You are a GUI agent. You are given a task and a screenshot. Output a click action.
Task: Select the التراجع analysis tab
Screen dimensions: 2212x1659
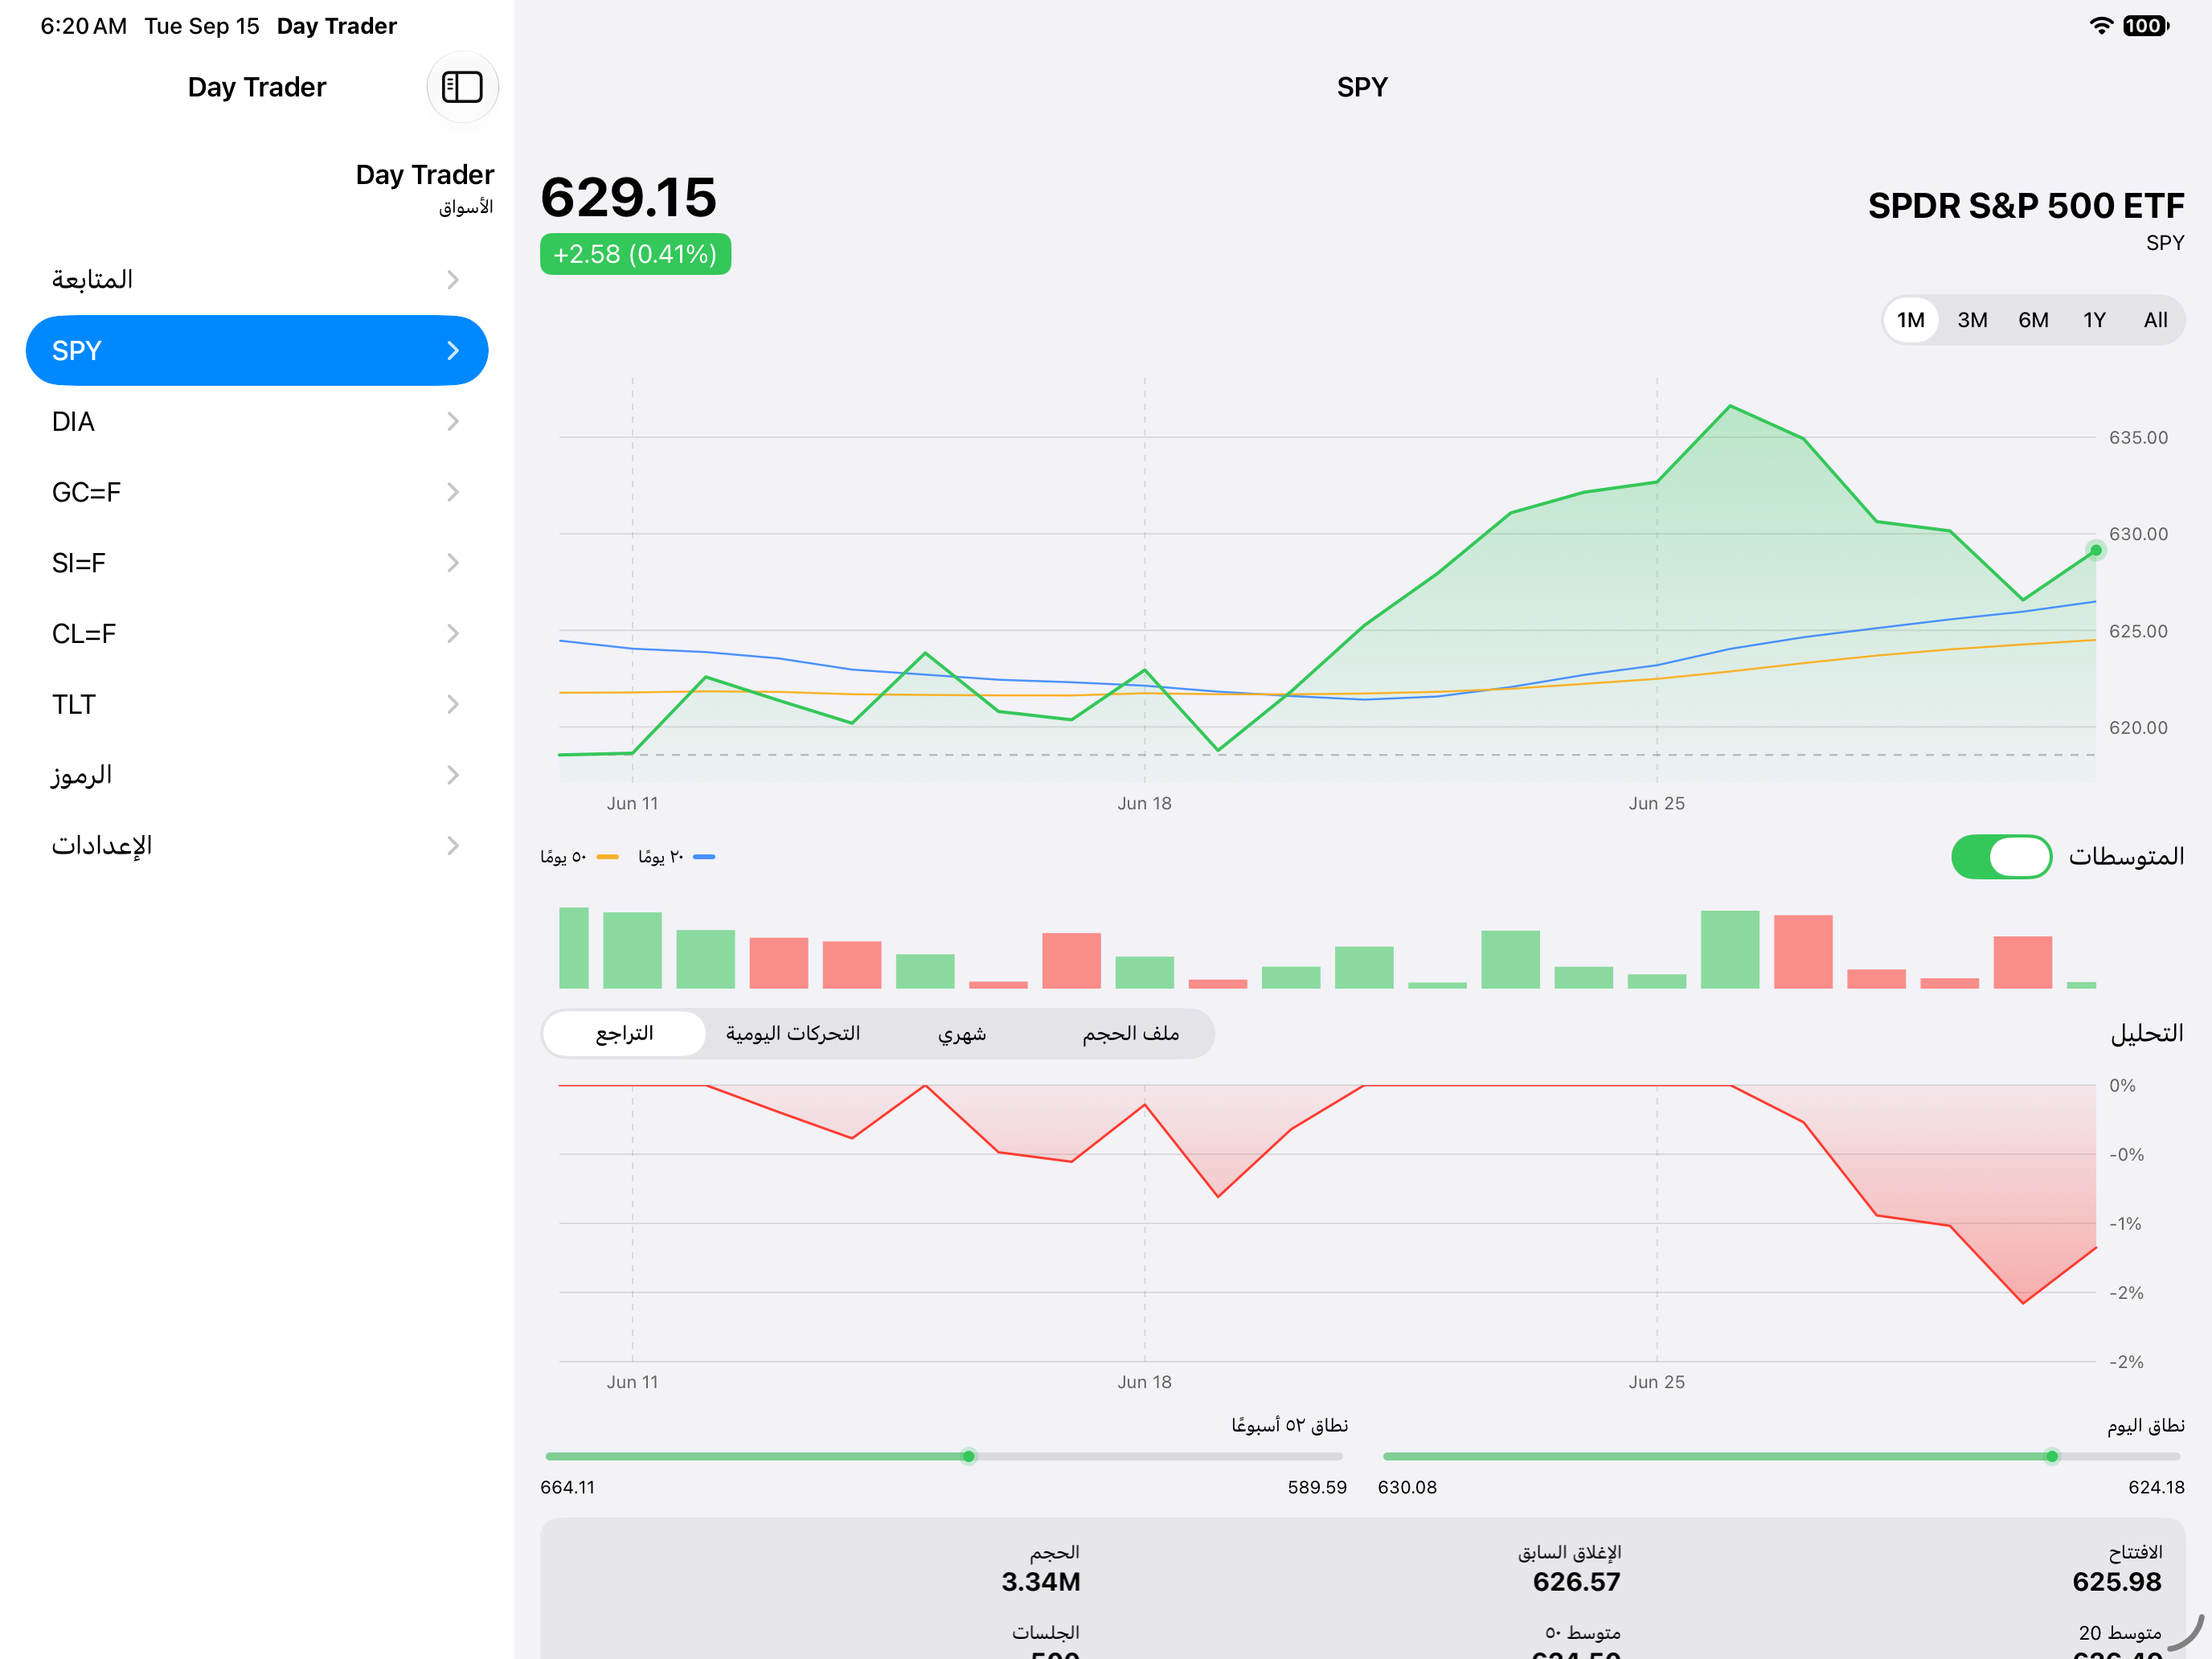tap(624, 1033)
